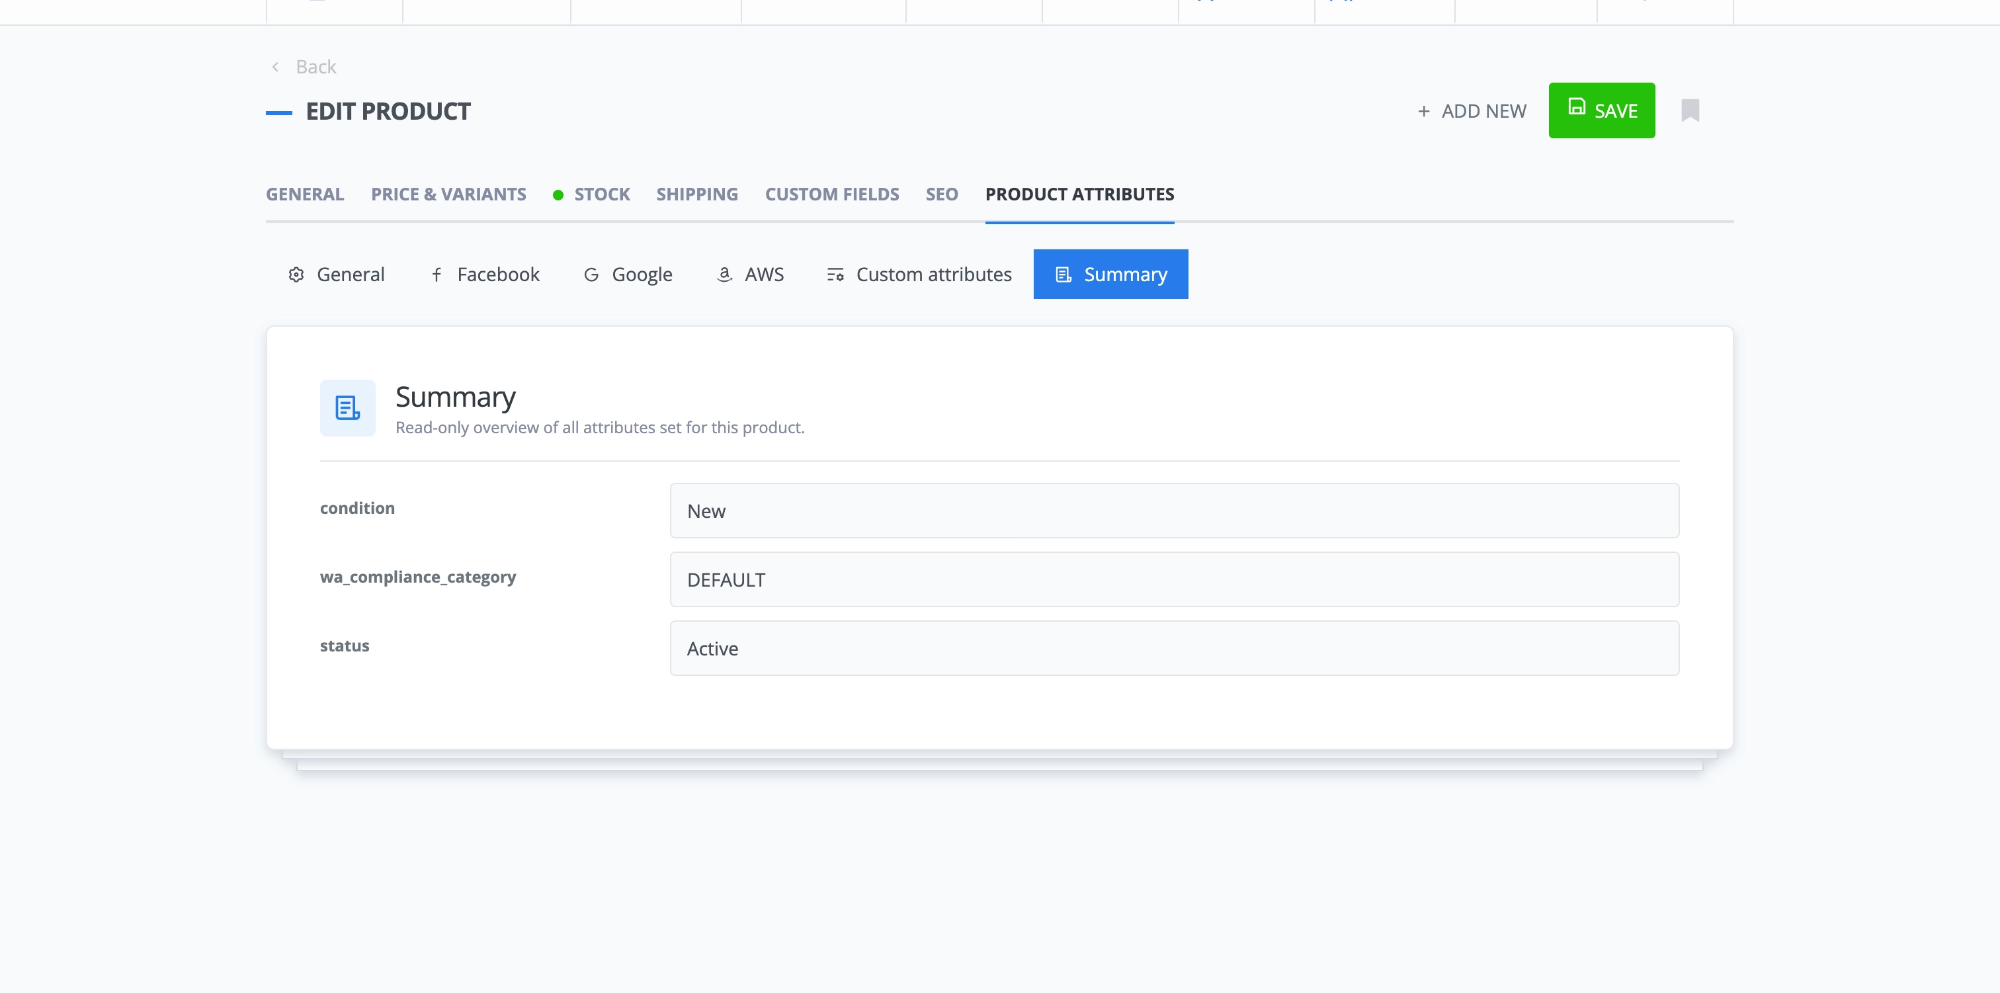The width and height of the screenshot is (2000, 993).
Task: Open the Custom attributes sub-tab label
Action: click(x=934, y=274)
